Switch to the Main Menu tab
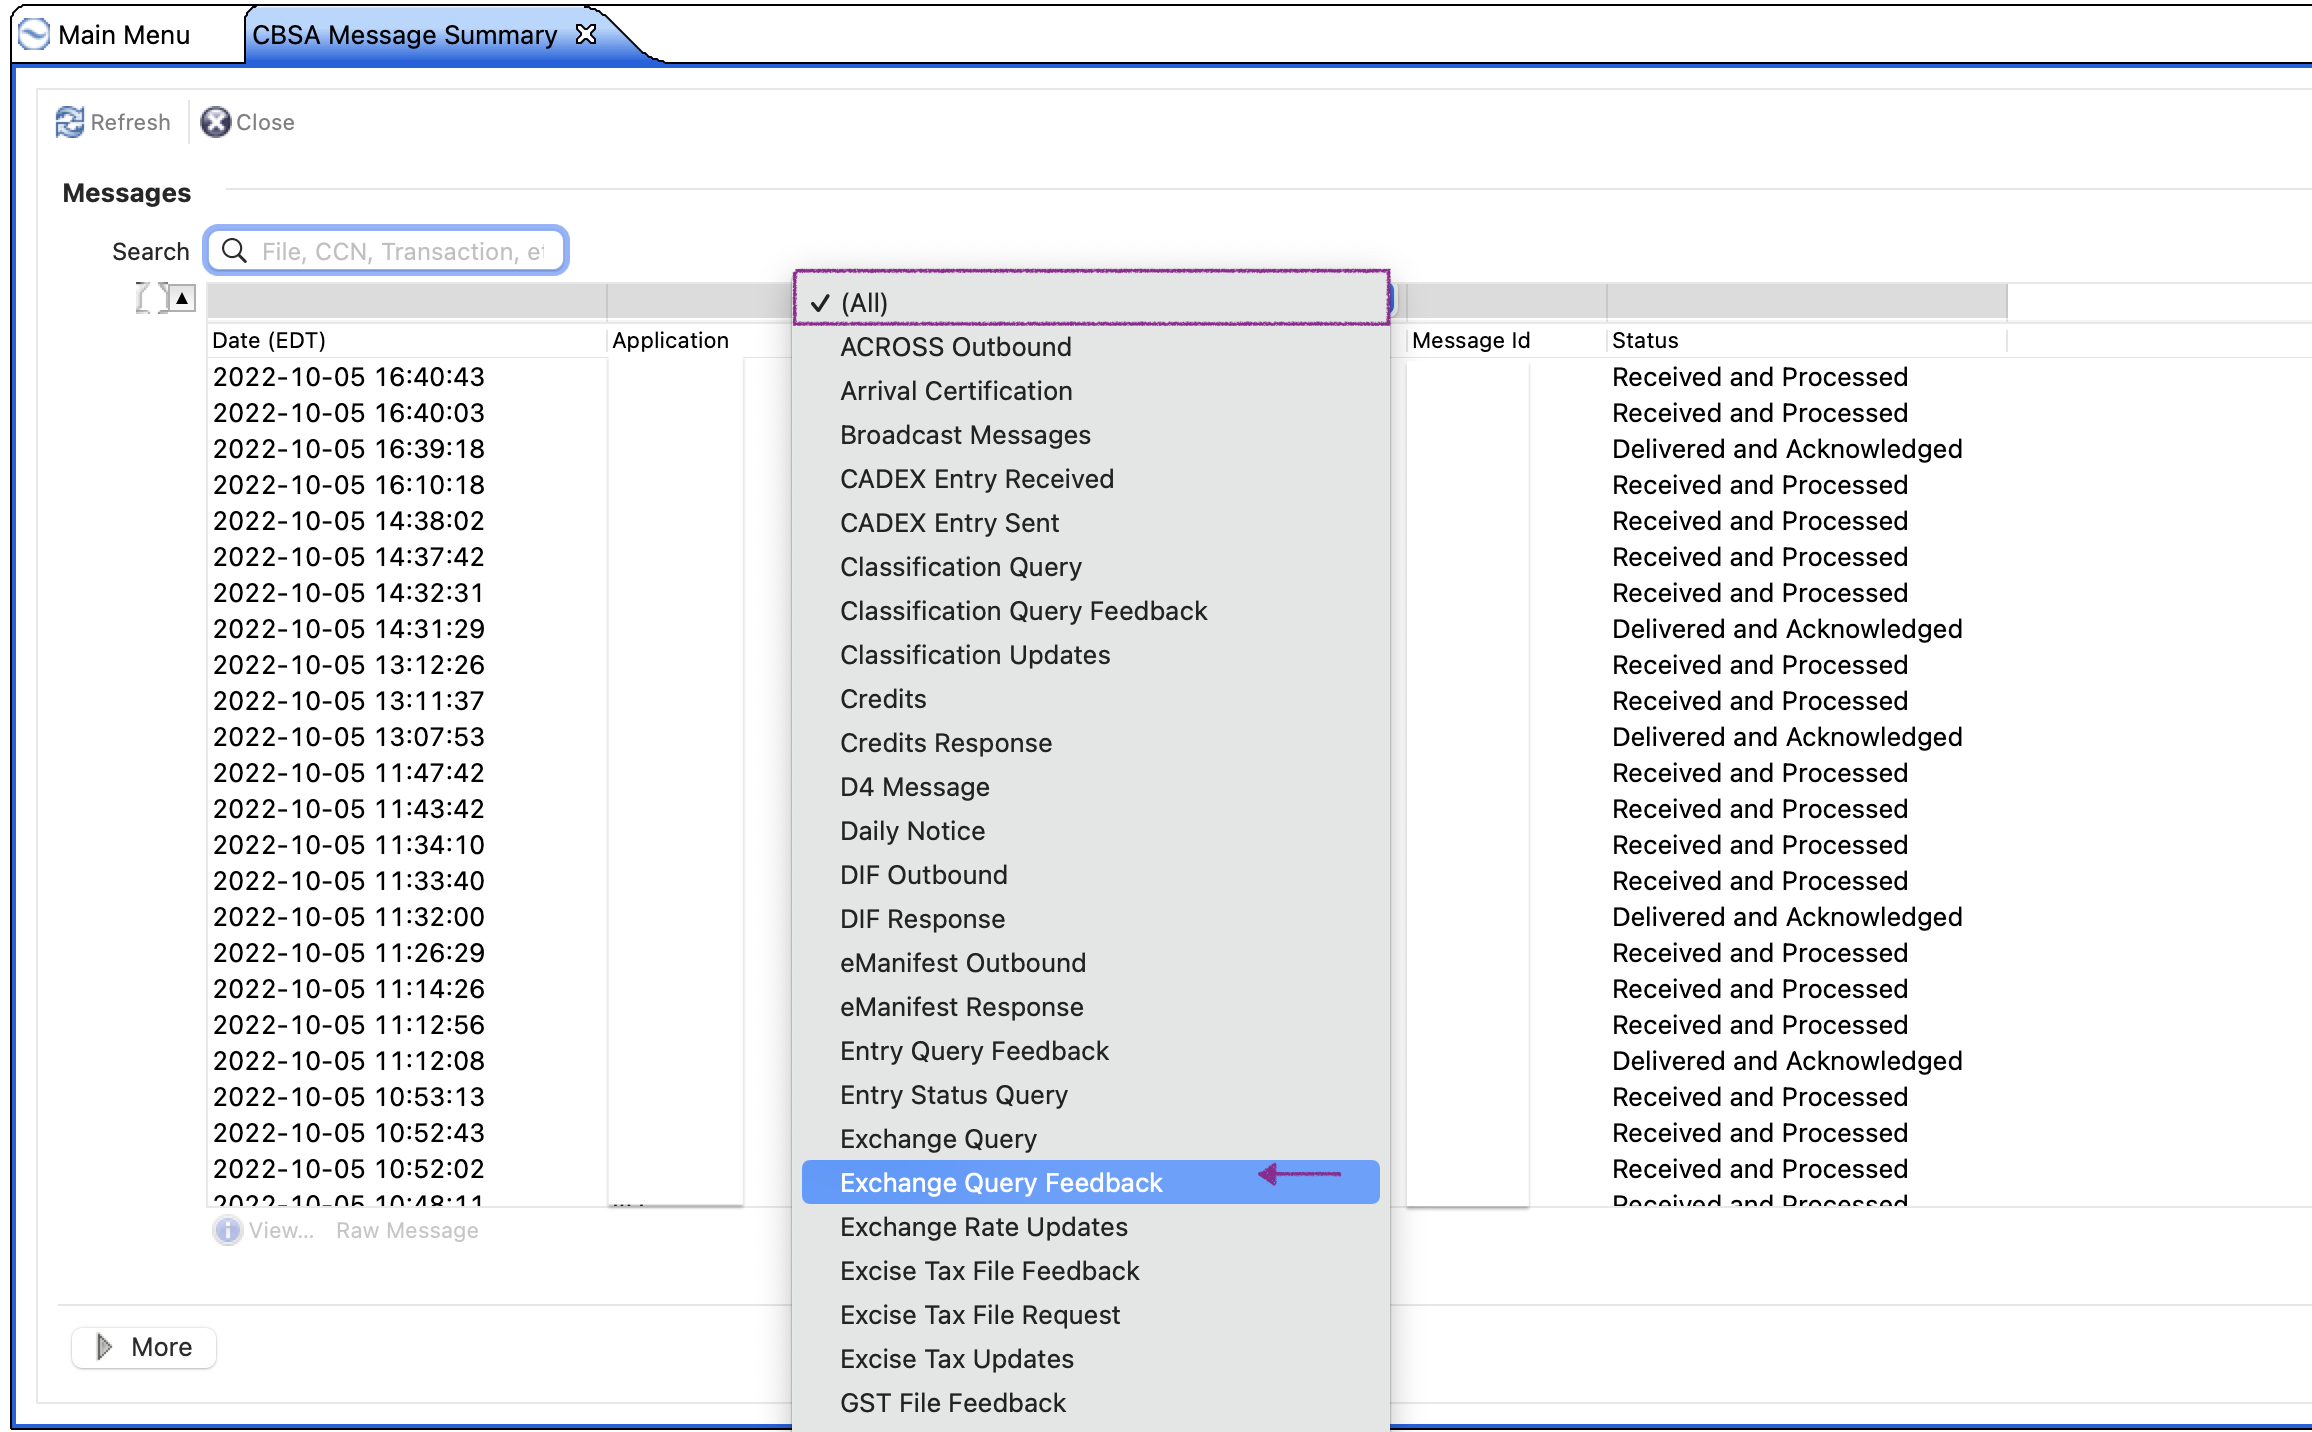 pos(124,35)
